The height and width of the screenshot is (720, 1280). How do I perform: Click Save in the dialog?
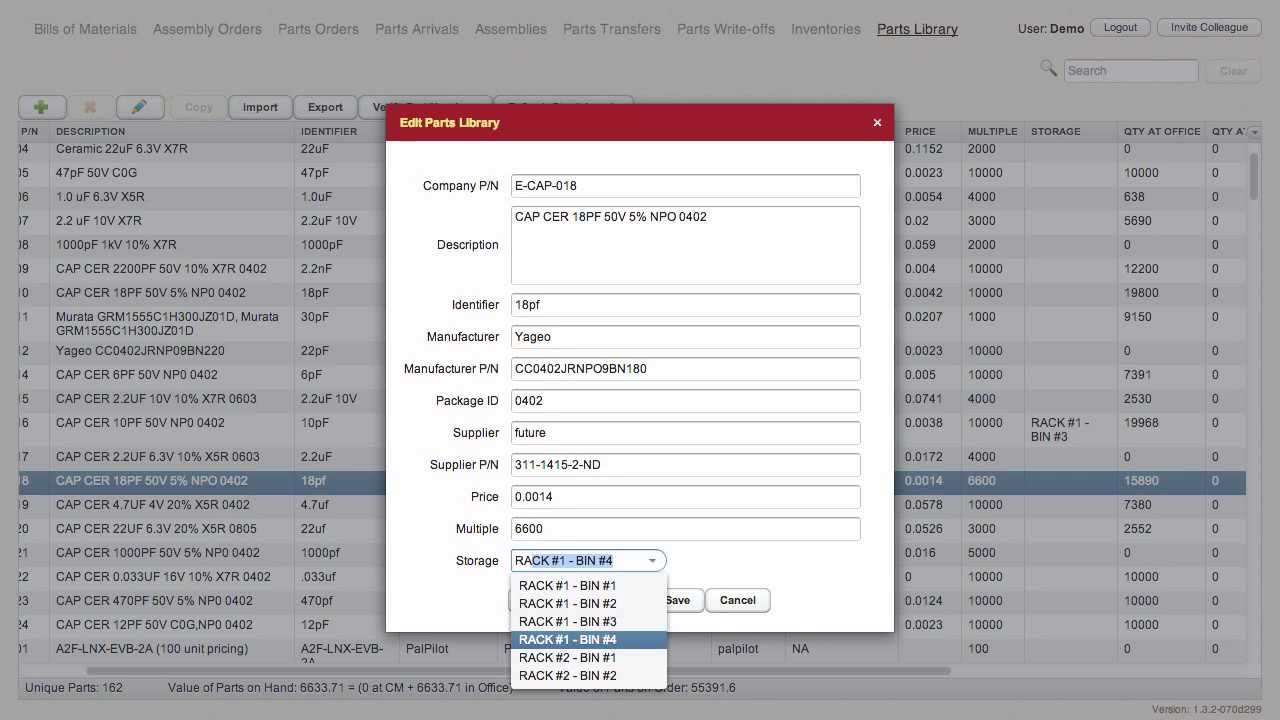click(678, 600)
